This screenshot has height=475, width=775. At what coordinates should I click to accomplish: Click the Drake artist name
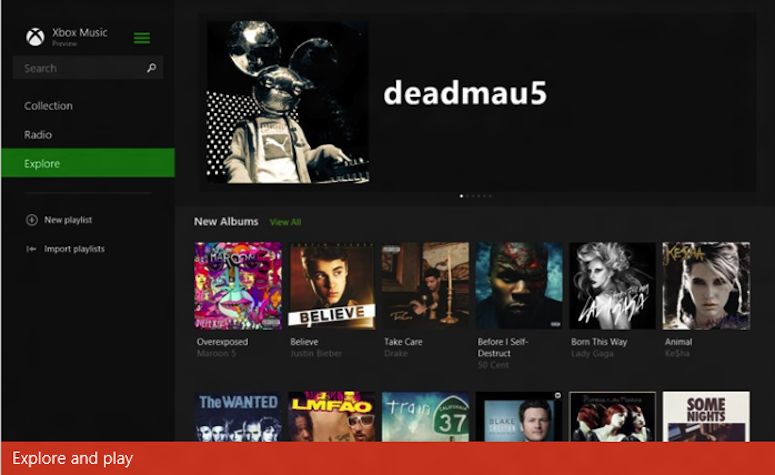click(396, 353)
